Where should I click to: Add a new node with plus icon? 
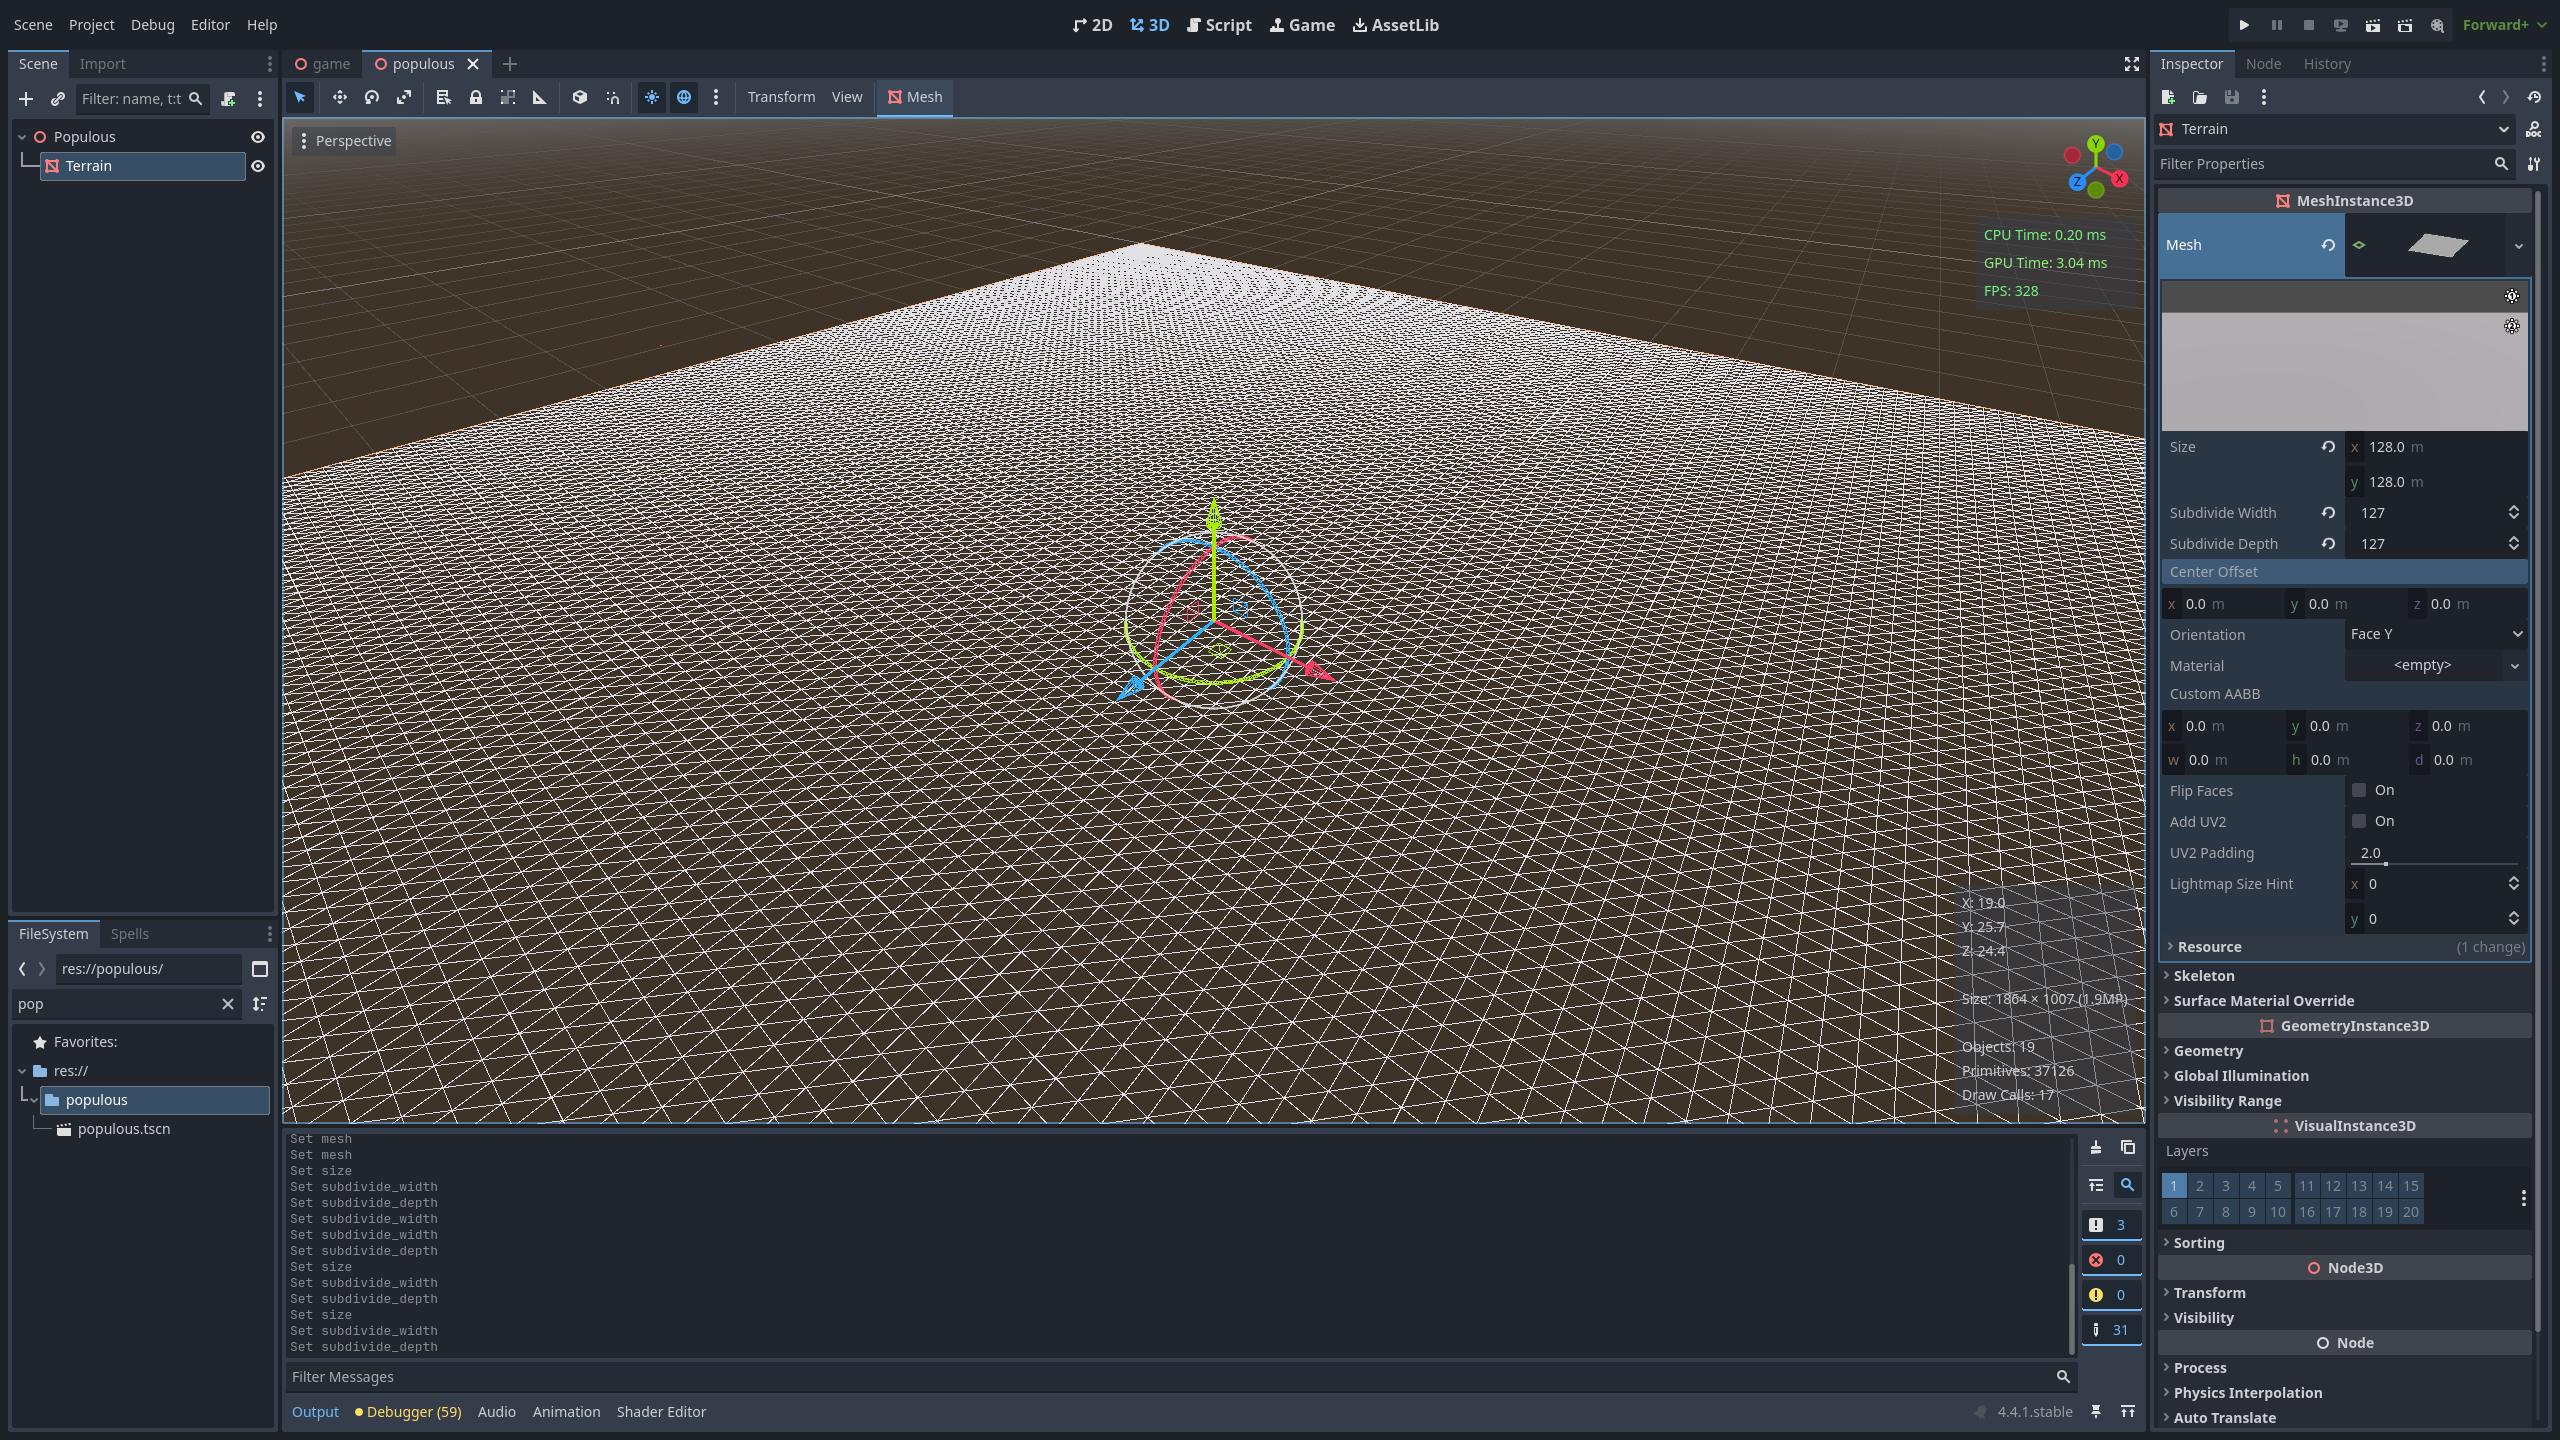click(x=26, y=99)
